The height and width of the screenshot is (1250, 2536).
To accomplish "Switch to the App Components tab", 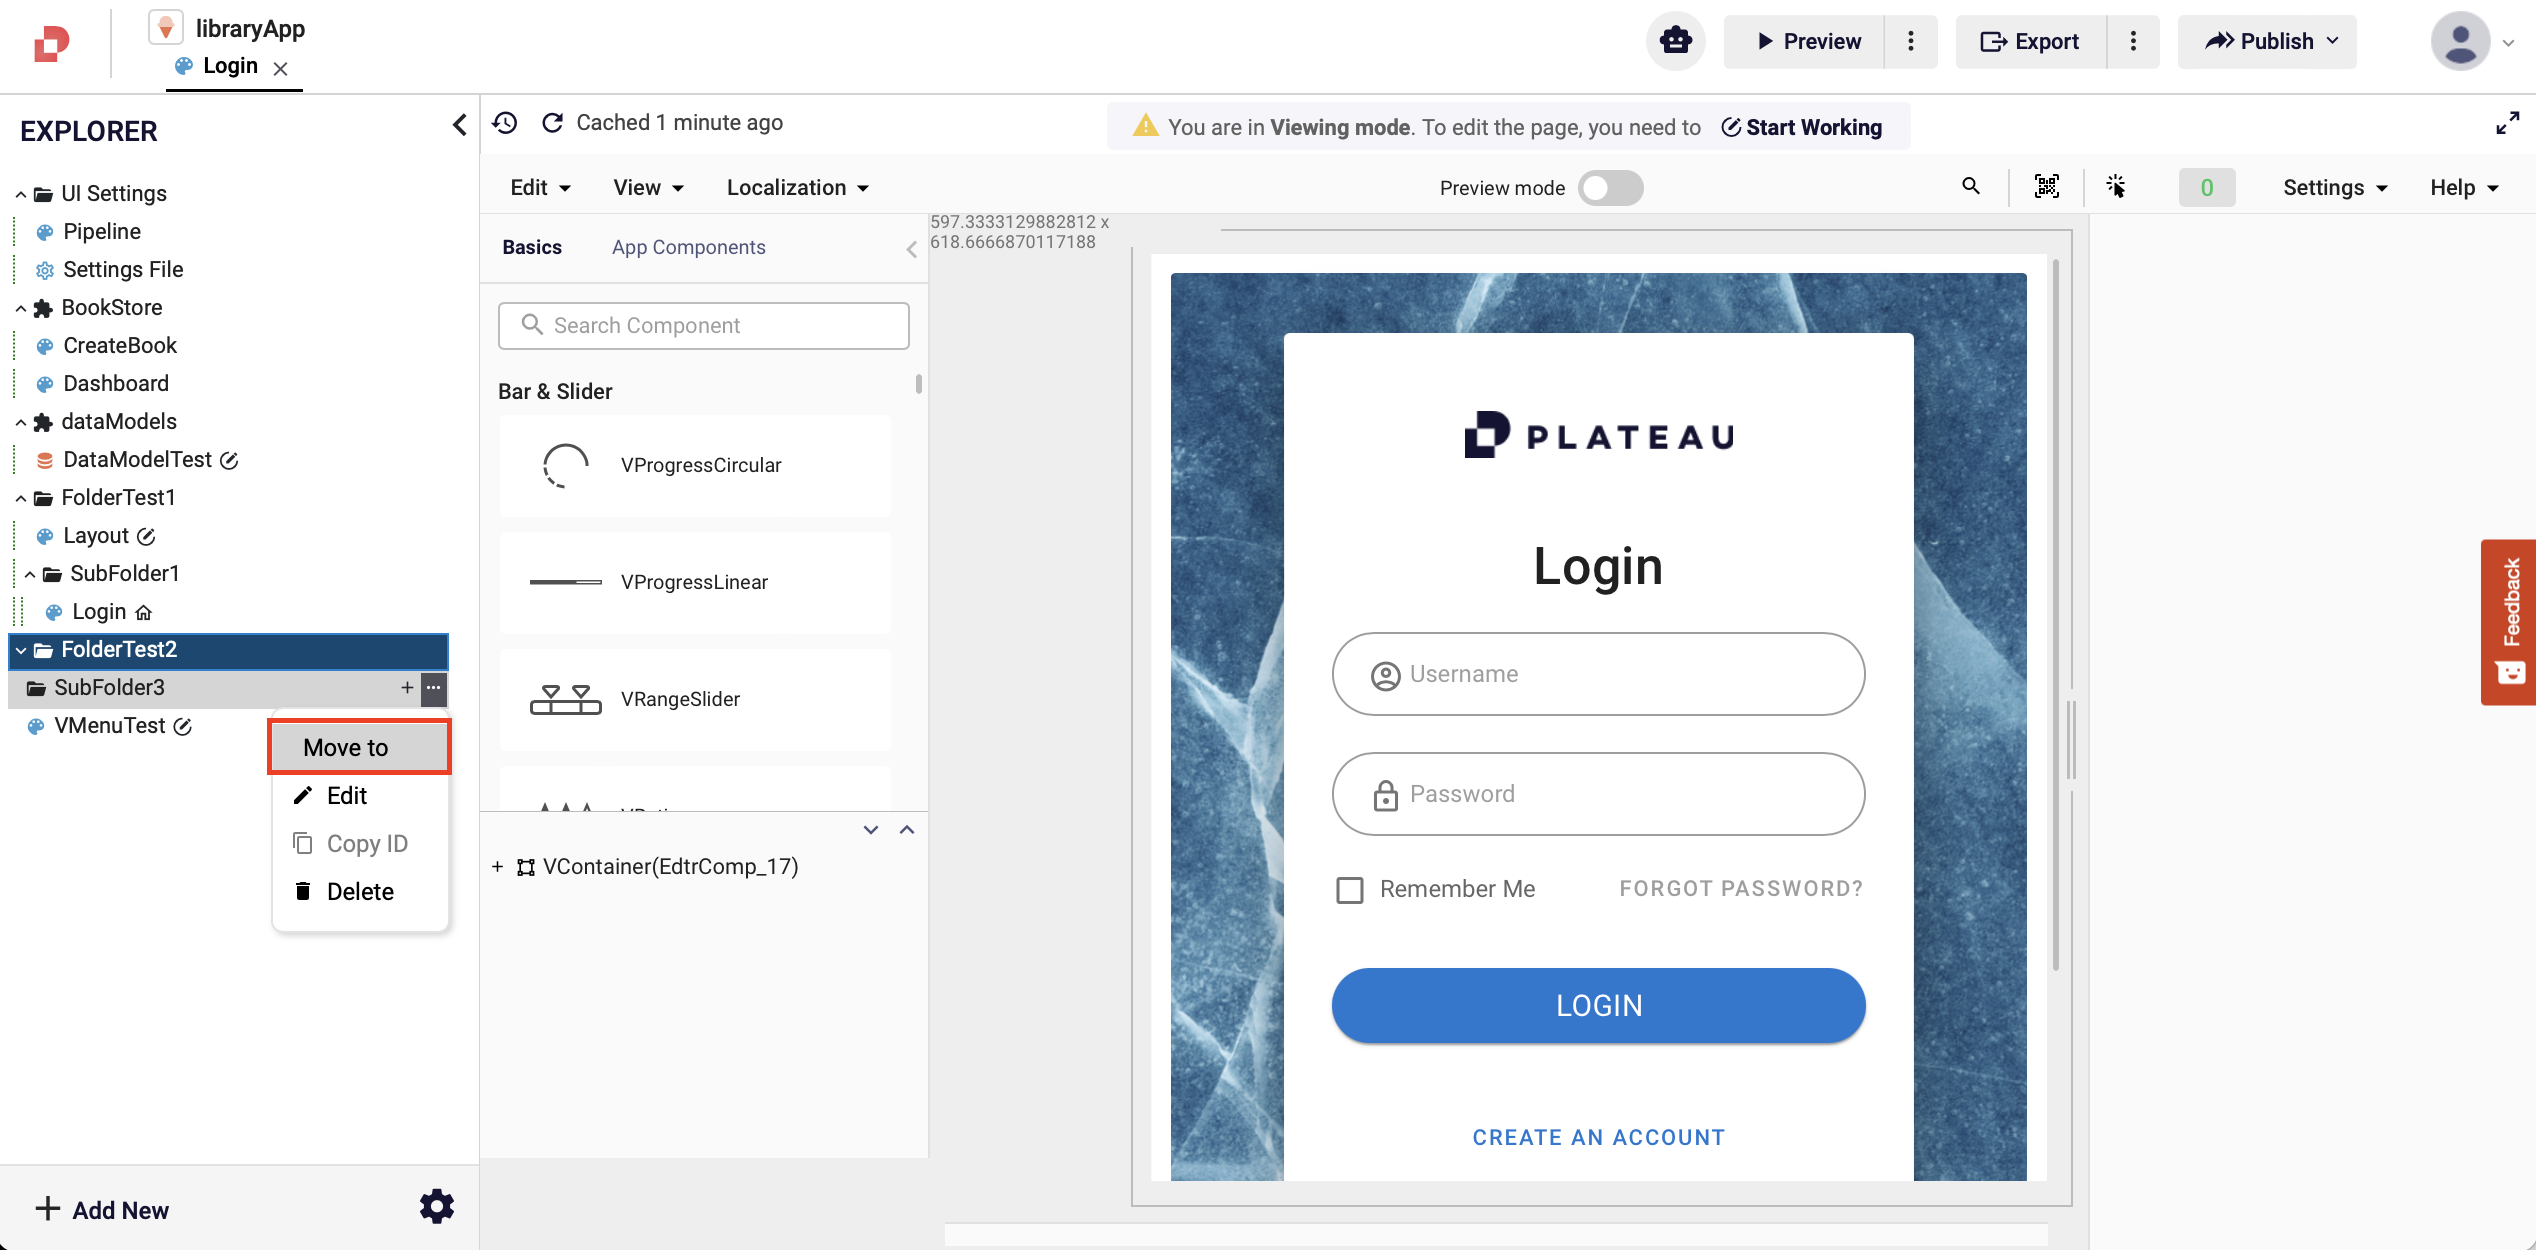I will tap(688, 247).
